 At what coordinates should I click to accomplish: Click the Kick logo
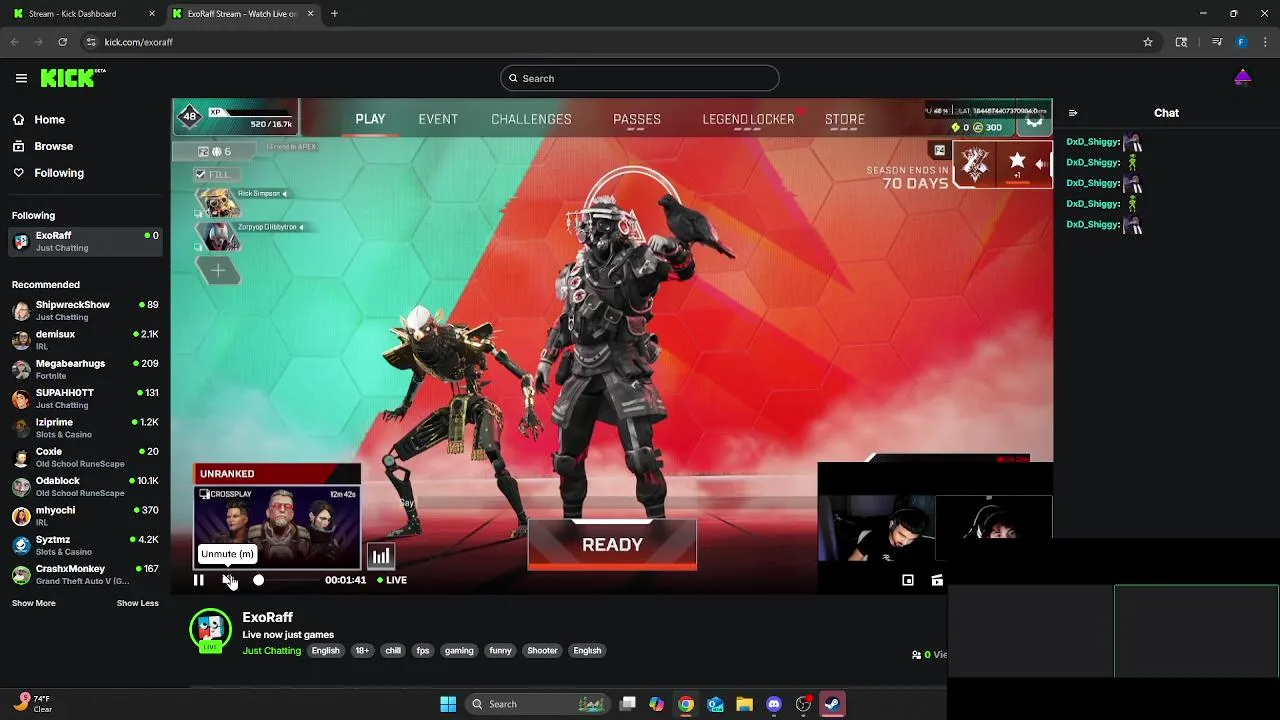tap(73, 78)
